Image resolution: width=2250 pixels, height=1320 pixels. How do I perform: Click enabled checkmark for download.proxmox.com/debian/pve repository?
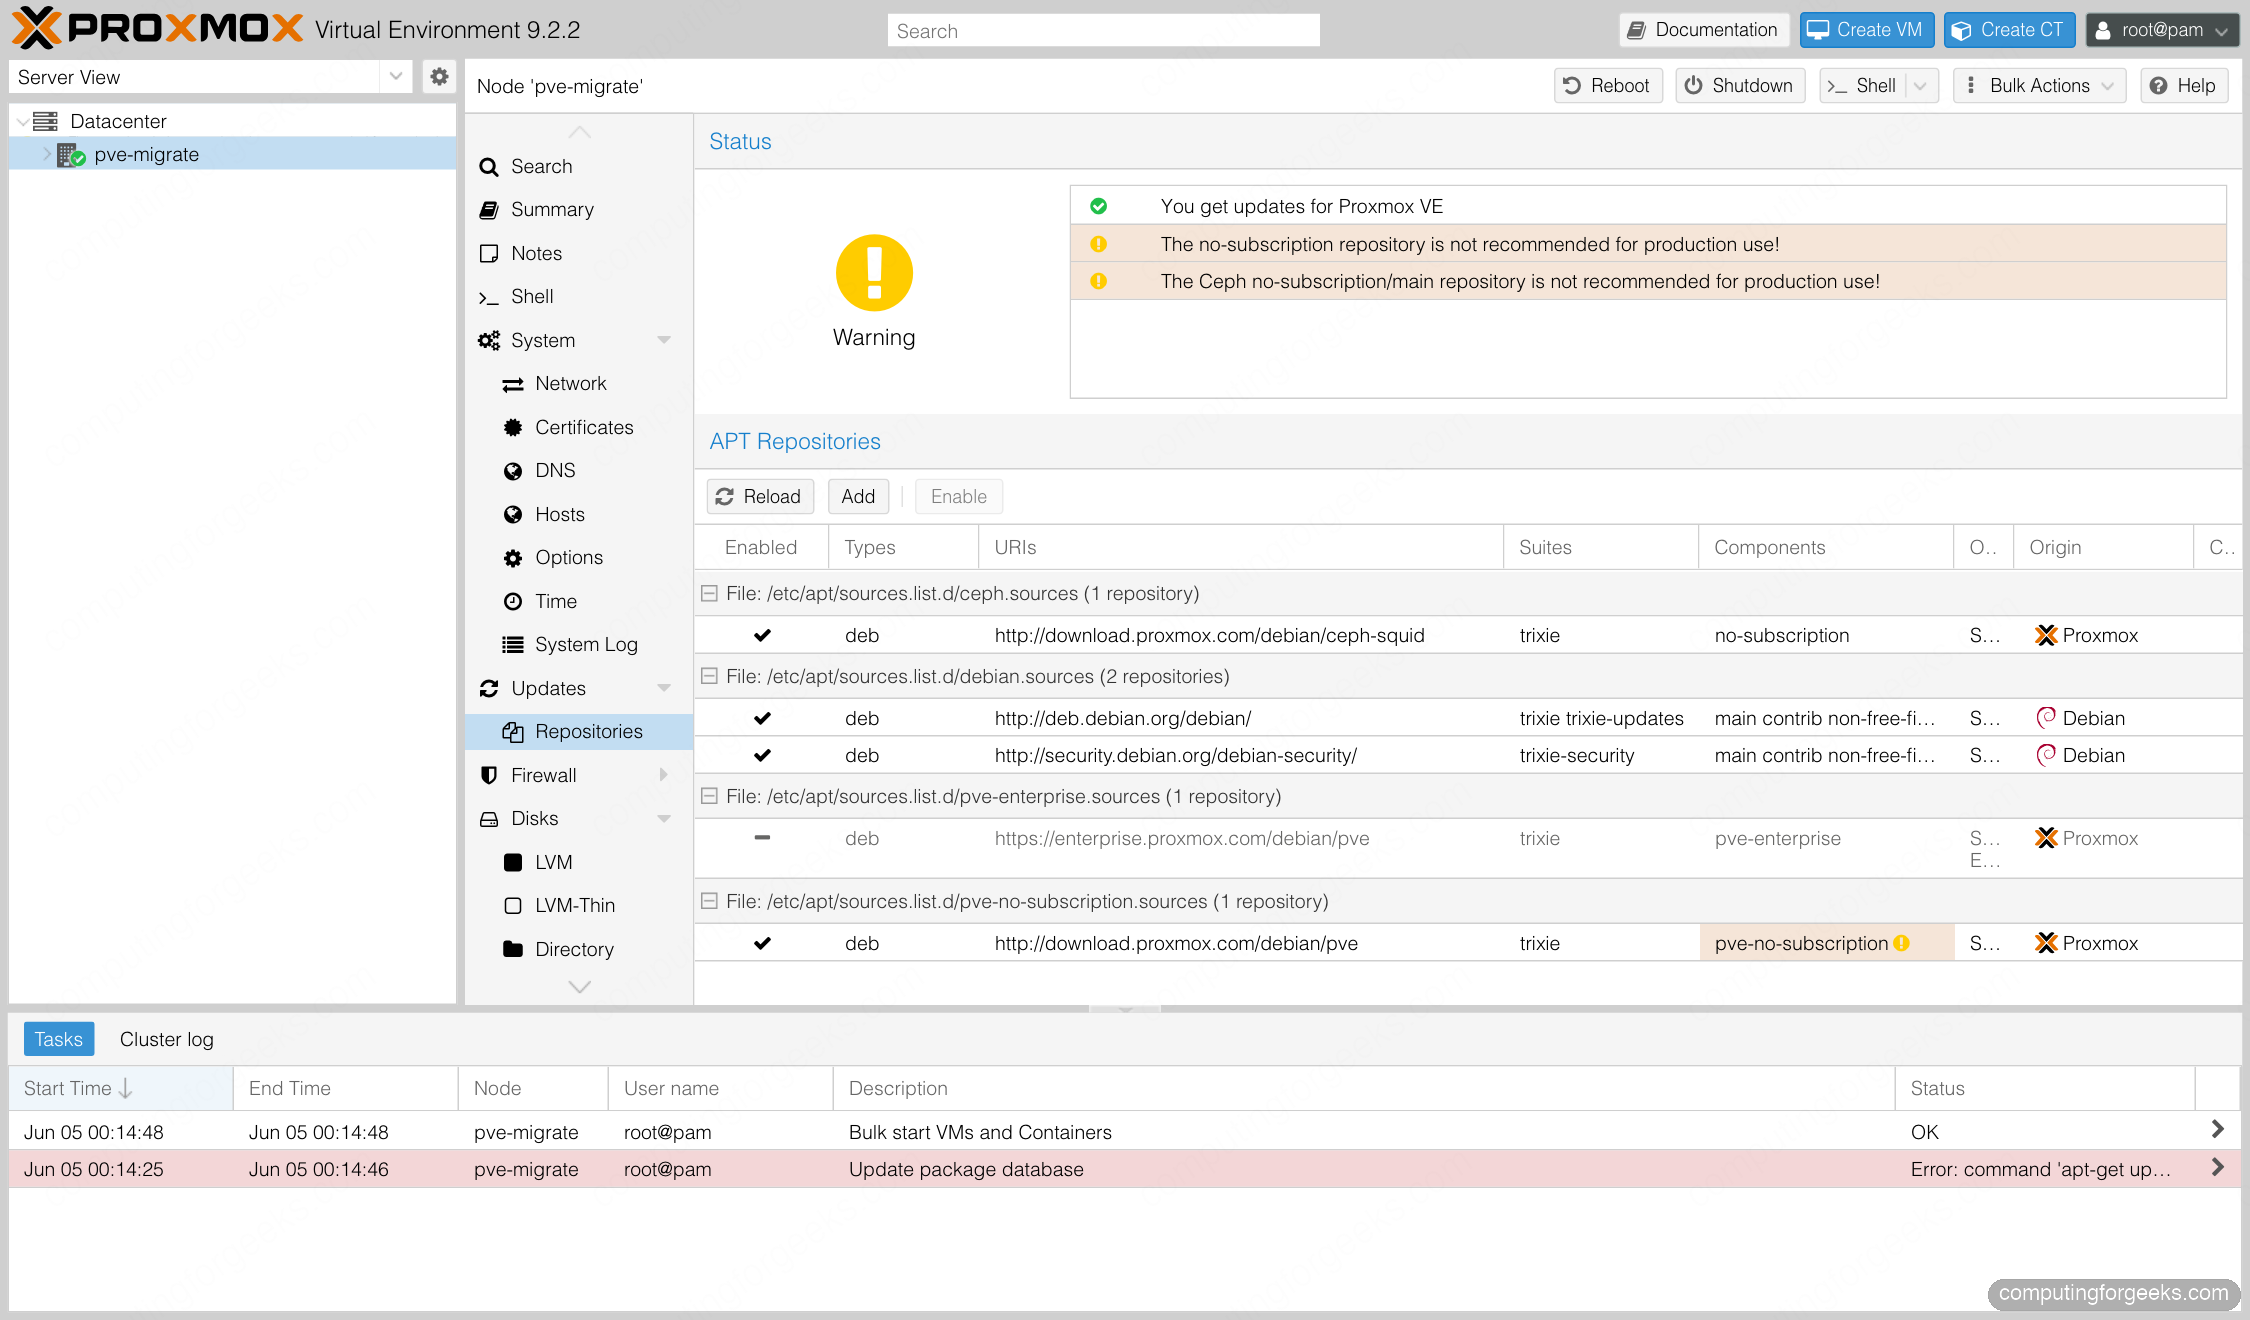point(762,943)
